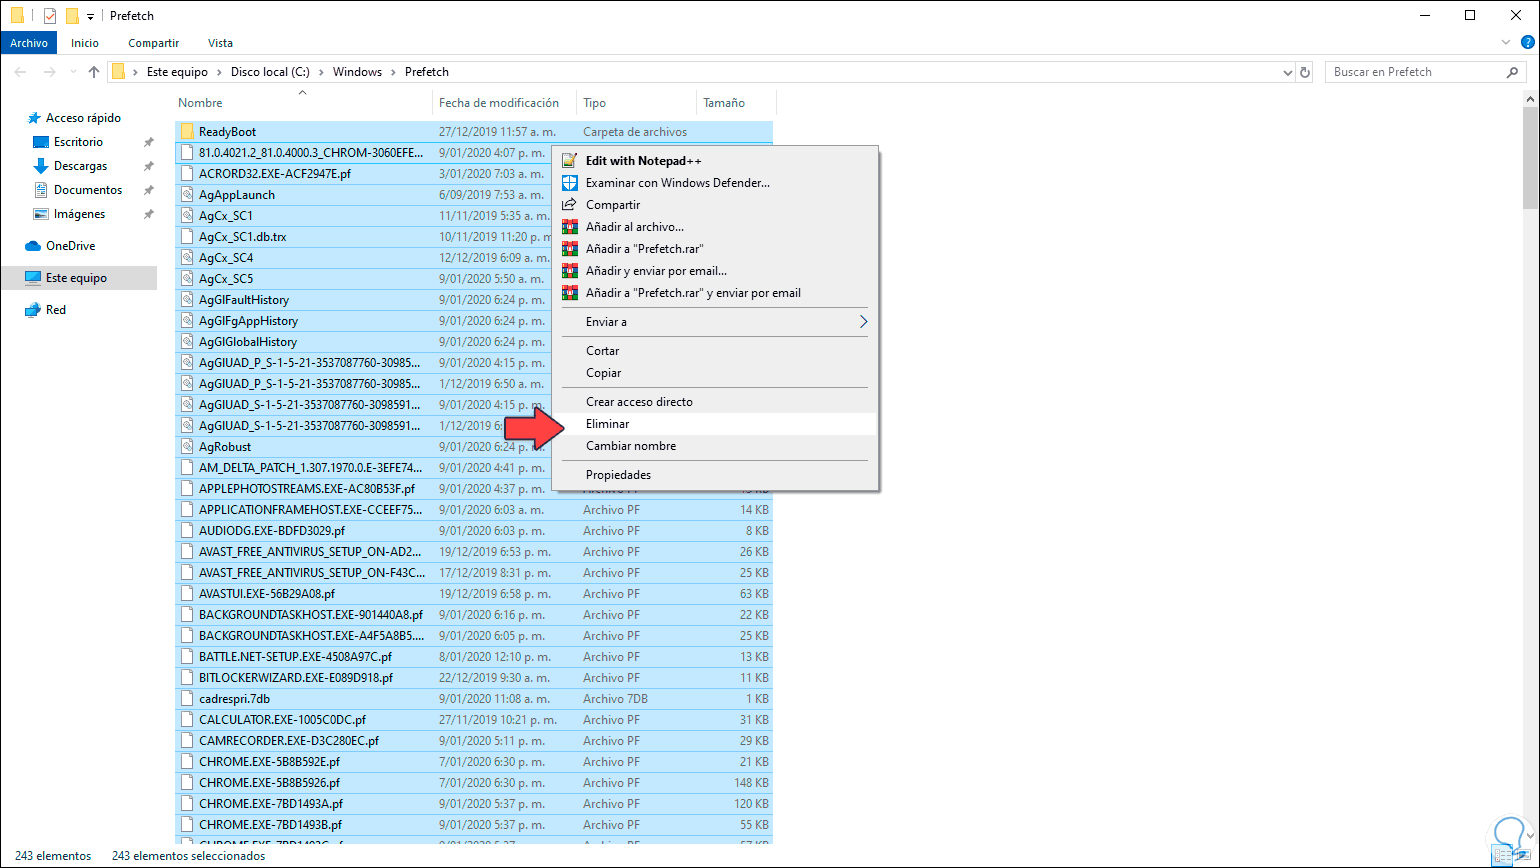The width and height of the screenshot is (1540, 868).
Task: Click the OneDrive cloud icon
Action: pyautogui.click(x=33, y=246)
